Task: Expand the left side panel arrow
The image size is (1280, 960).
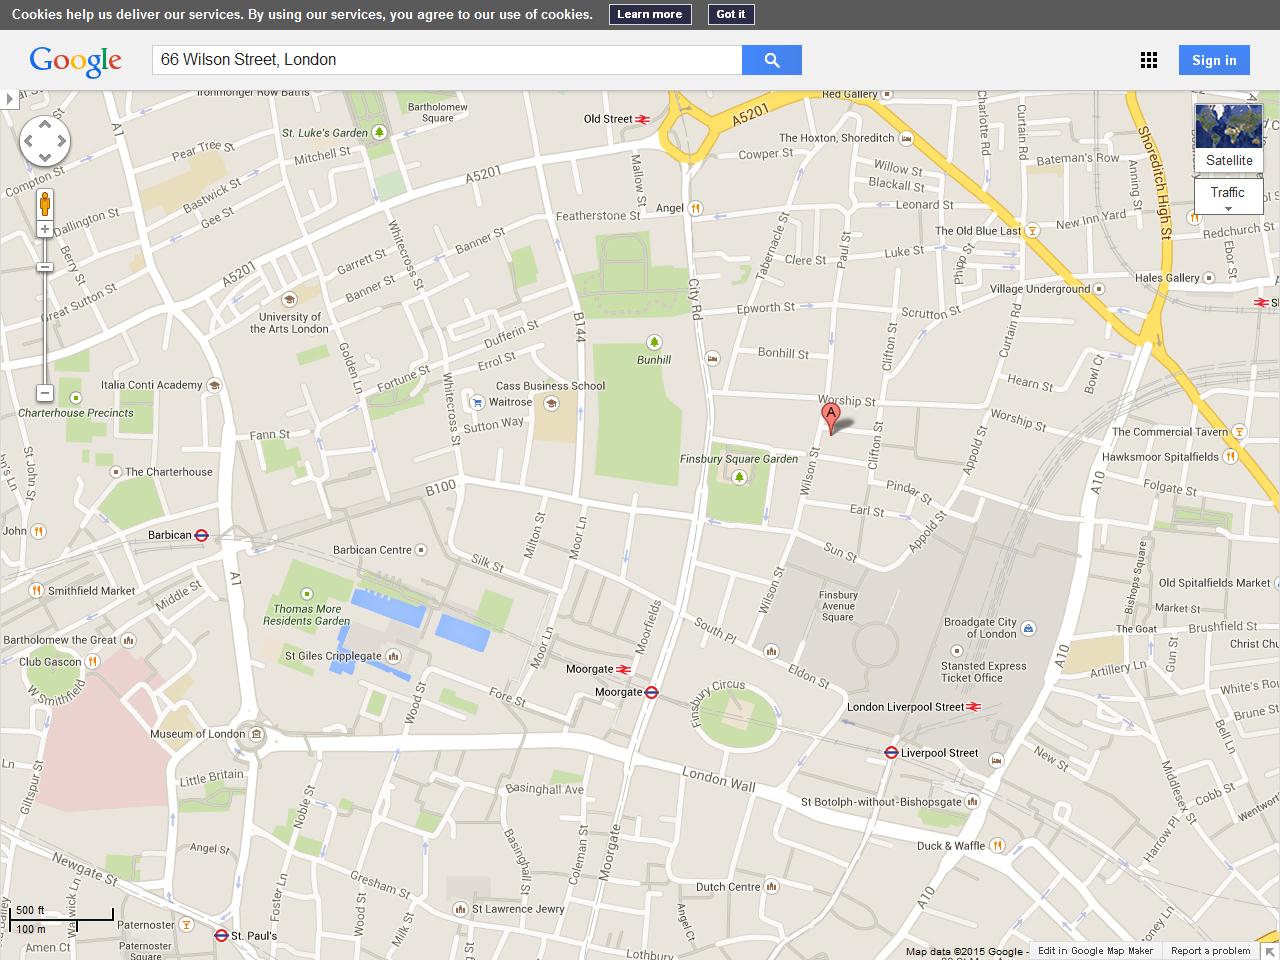Action: point(9,99)
